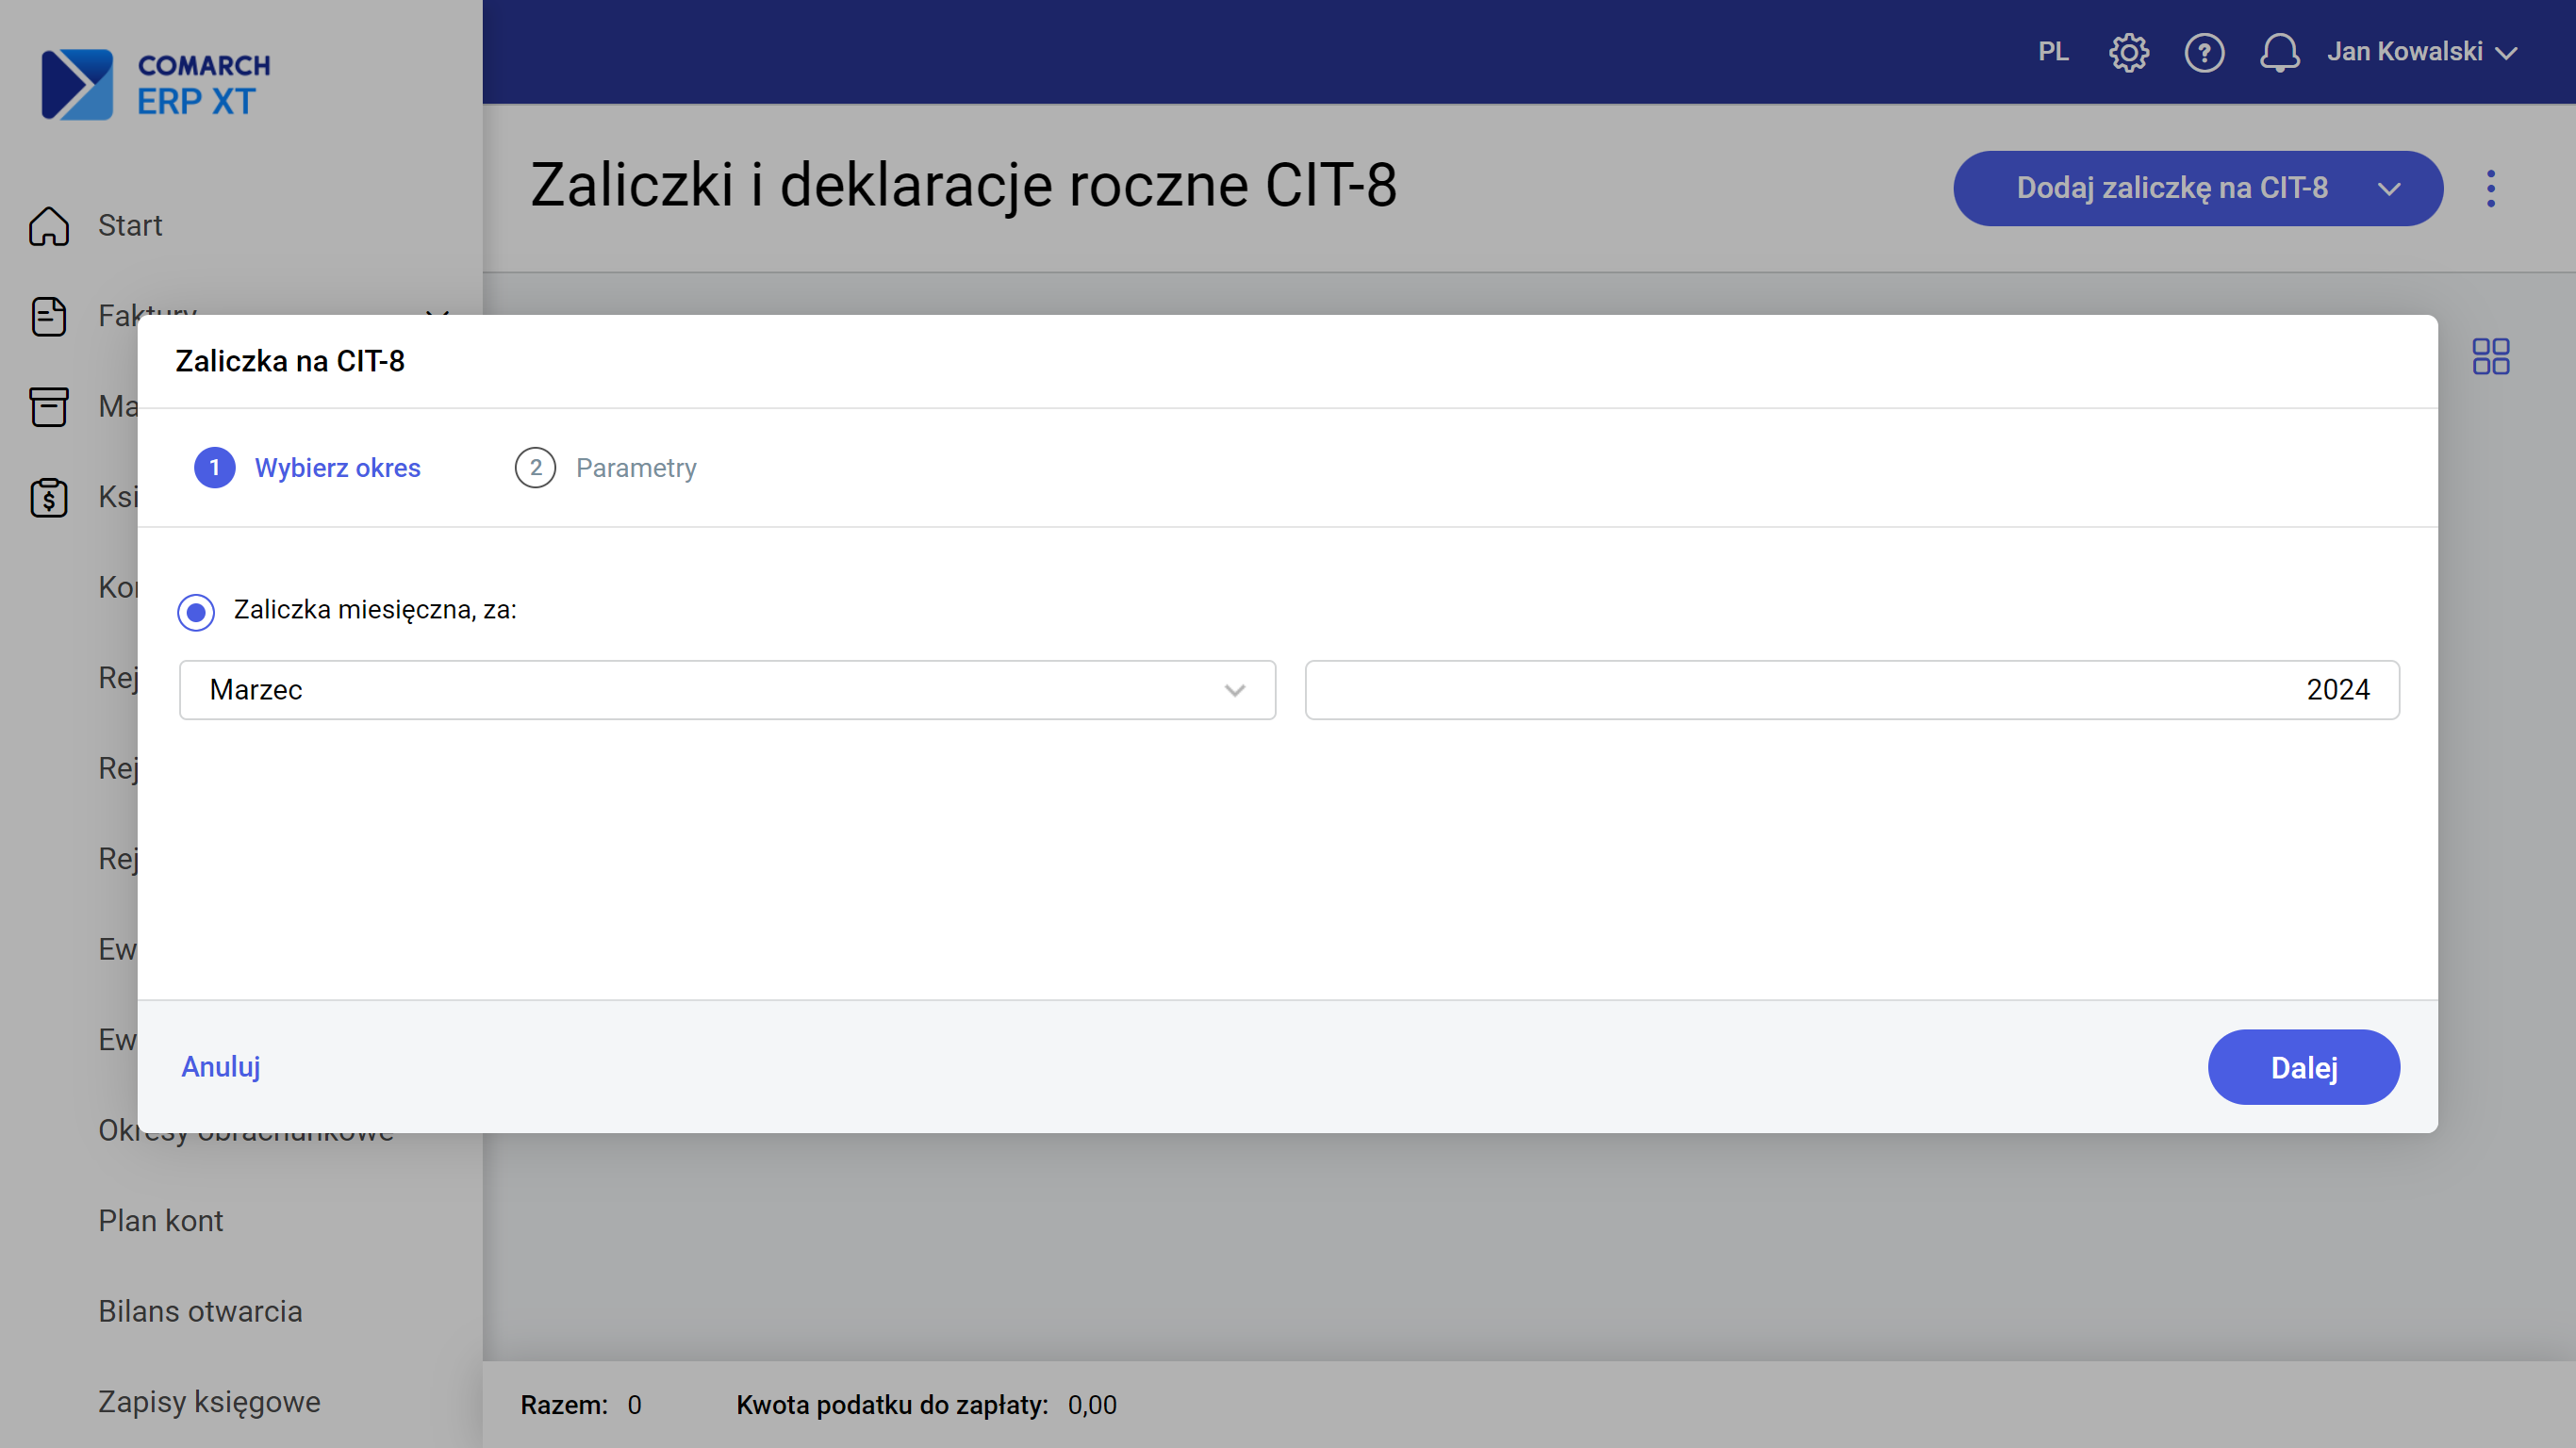
Task: Open the three-dot more options menu
Action: [x=2490, y=188]
